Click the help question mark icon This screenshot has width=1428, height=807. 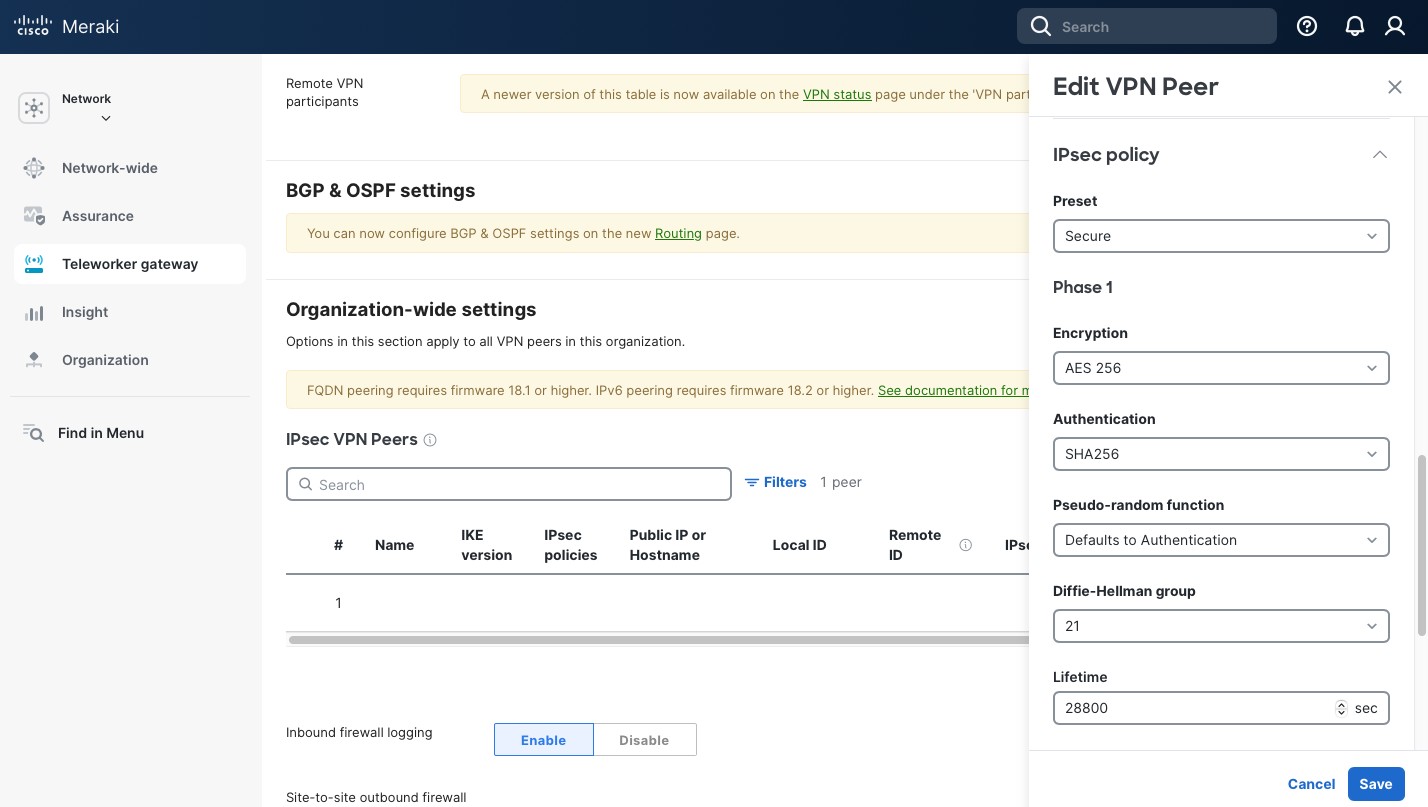point(1307,27)
